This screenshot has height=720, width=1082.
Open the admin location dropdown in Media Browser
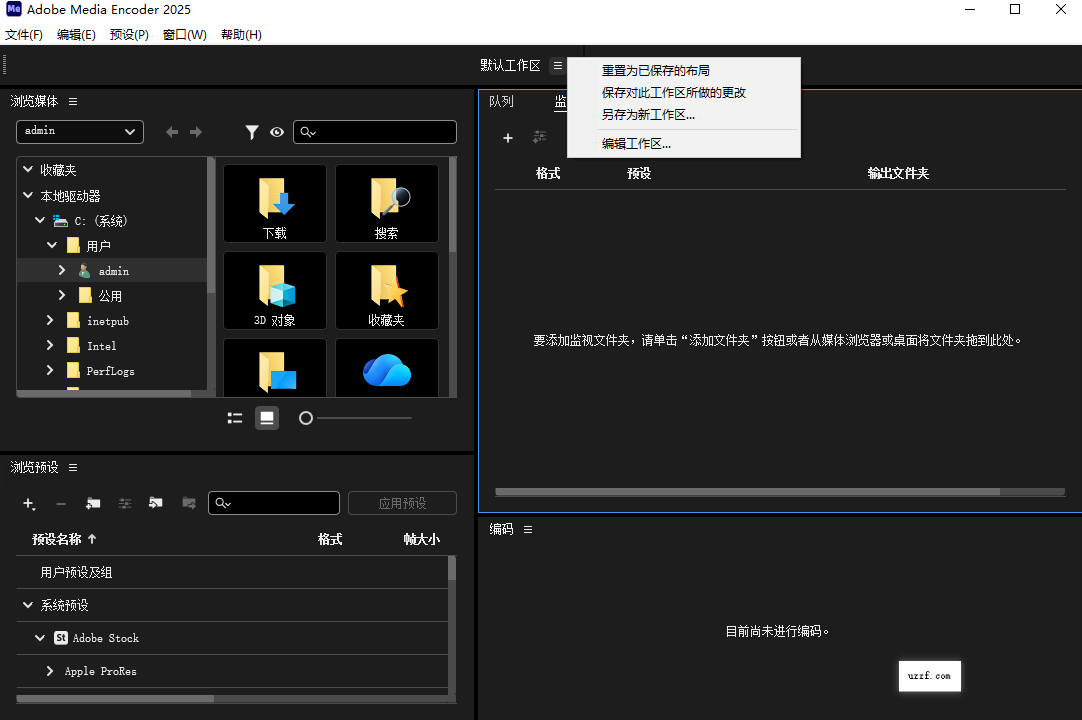pos(79,131)
